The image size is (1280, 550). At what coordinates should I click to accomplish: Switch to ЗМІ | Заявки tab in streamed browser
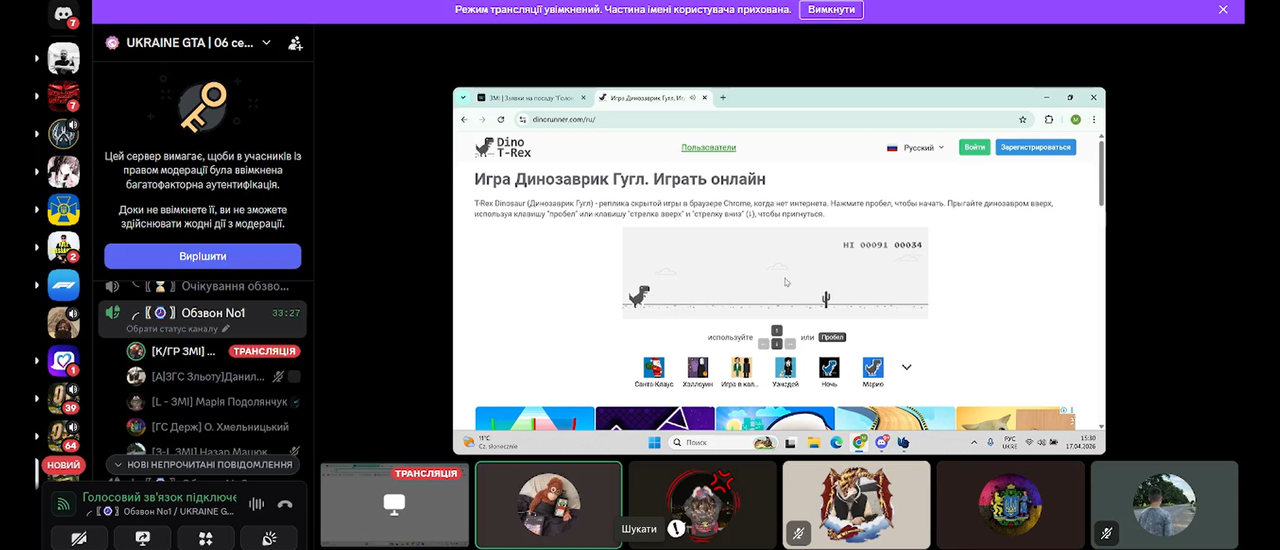[x=530, y=98]
